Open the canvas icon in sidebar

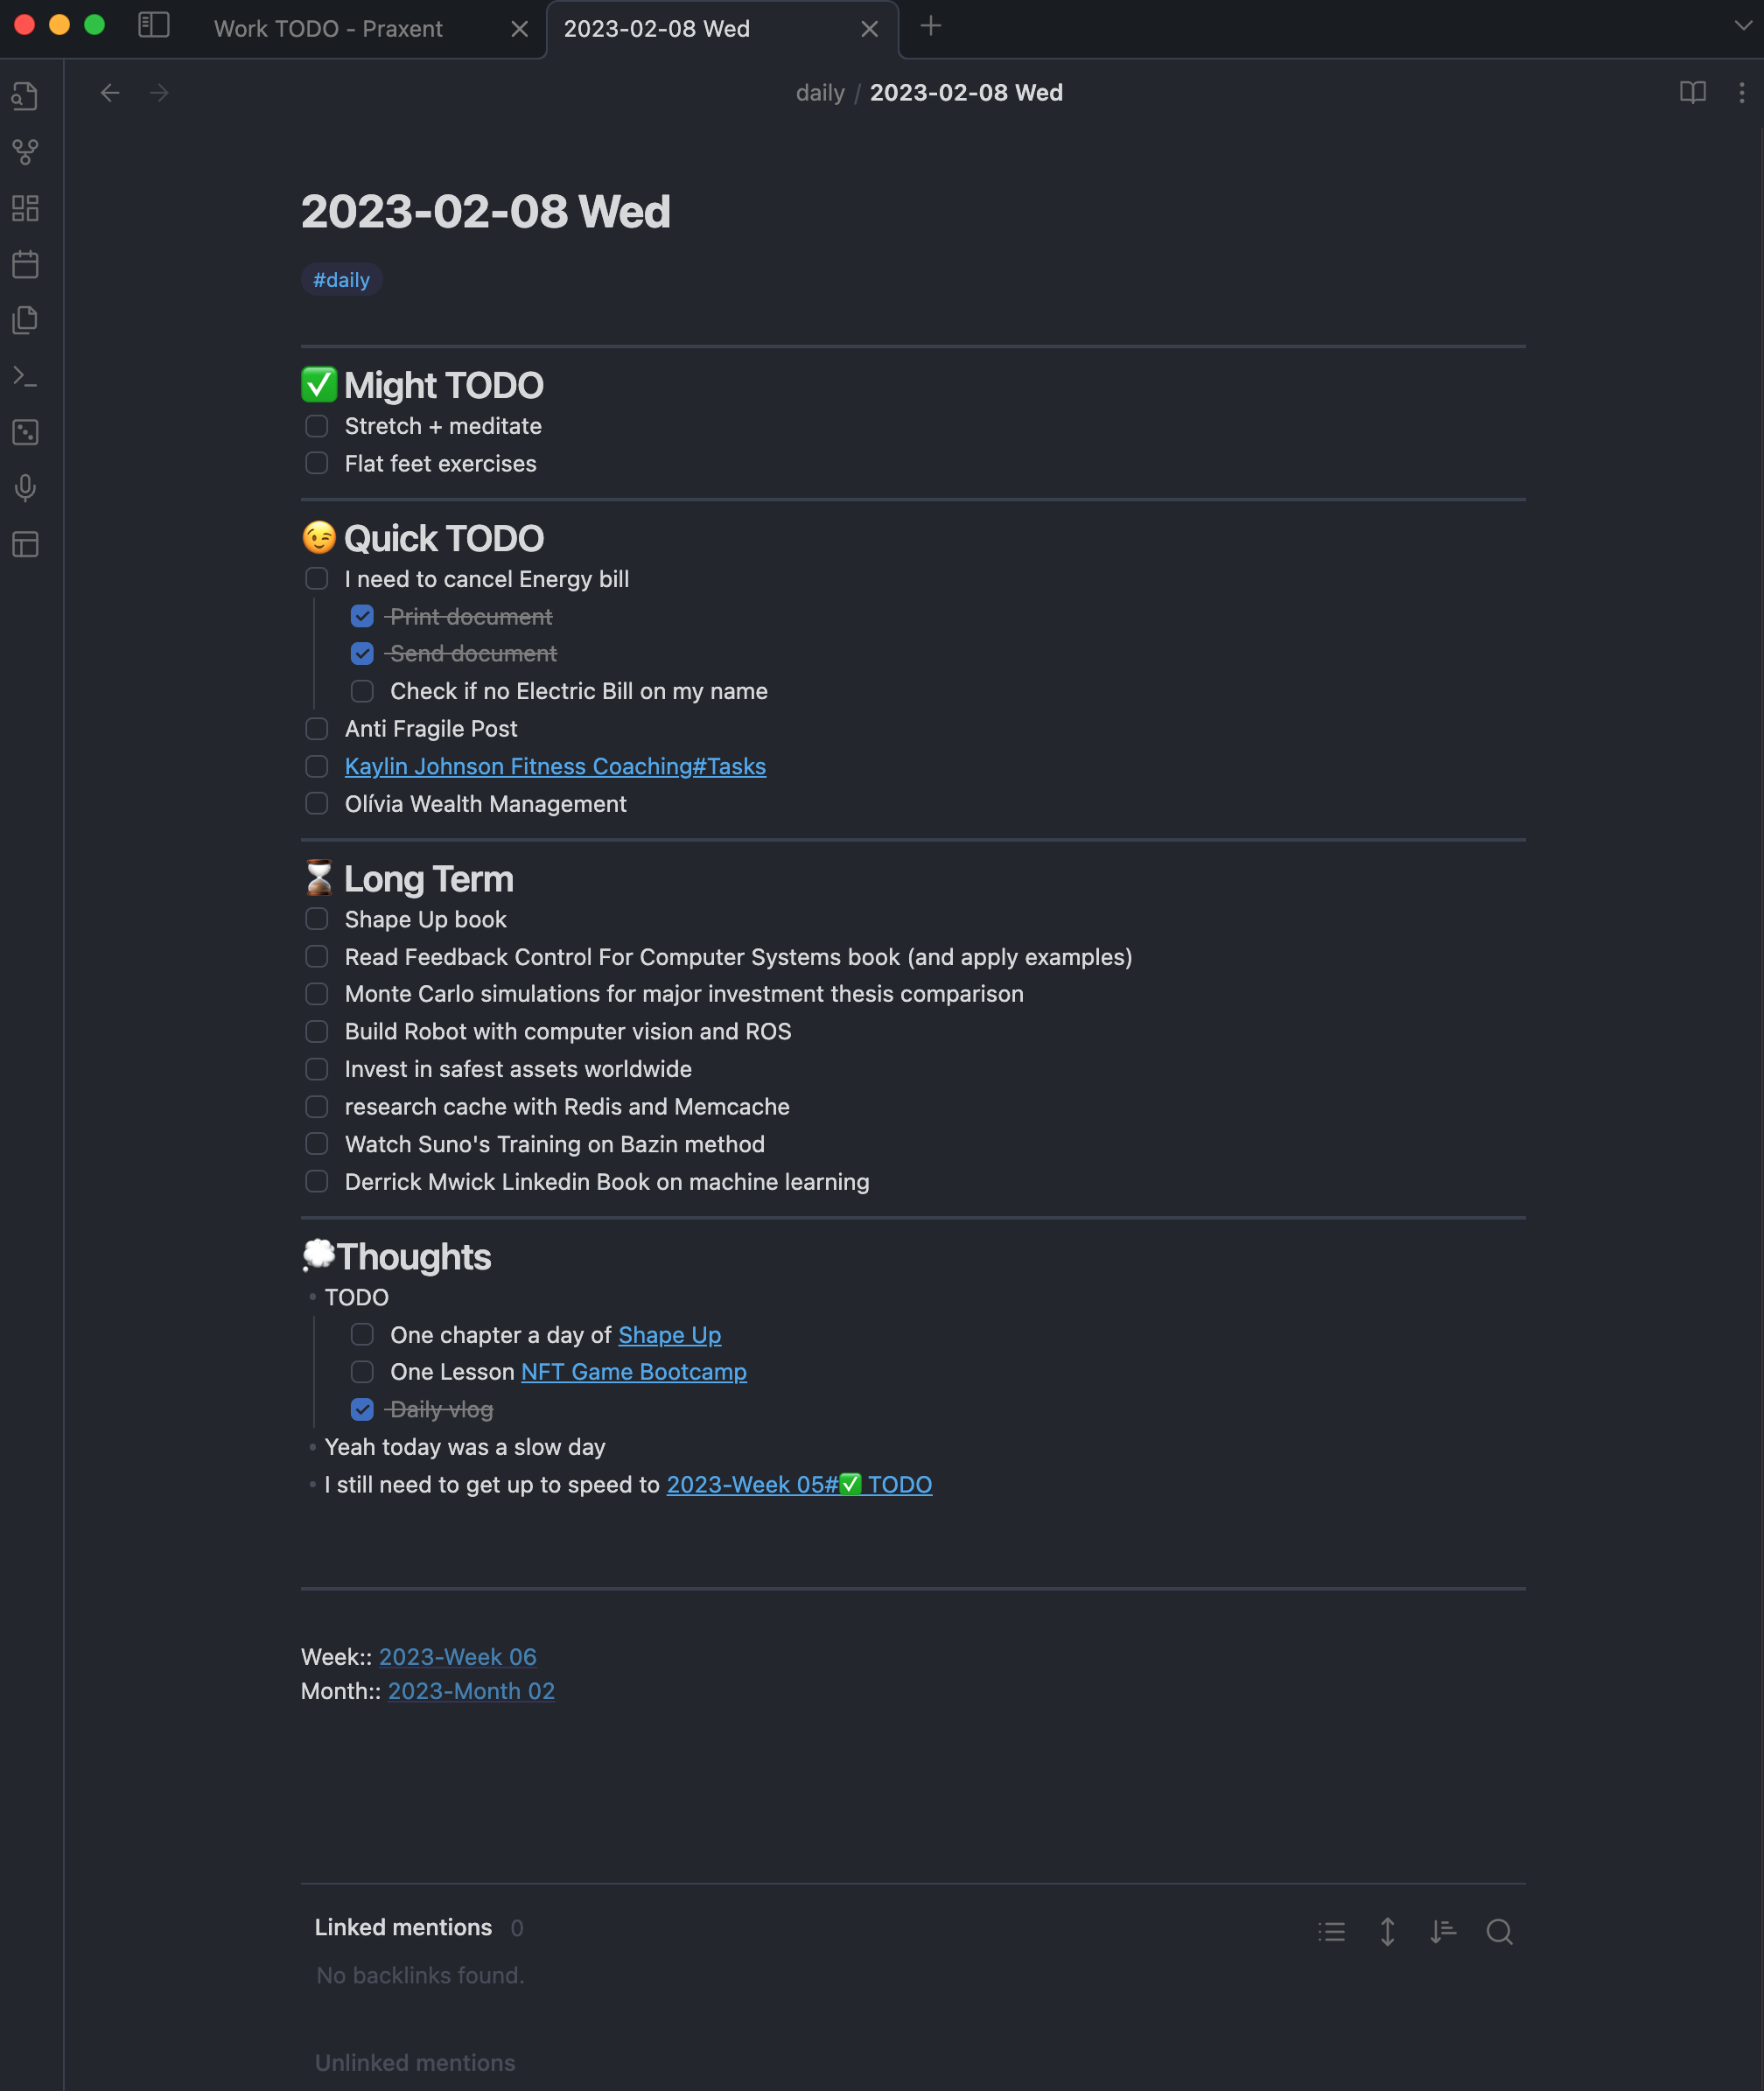tap(25, 208)
